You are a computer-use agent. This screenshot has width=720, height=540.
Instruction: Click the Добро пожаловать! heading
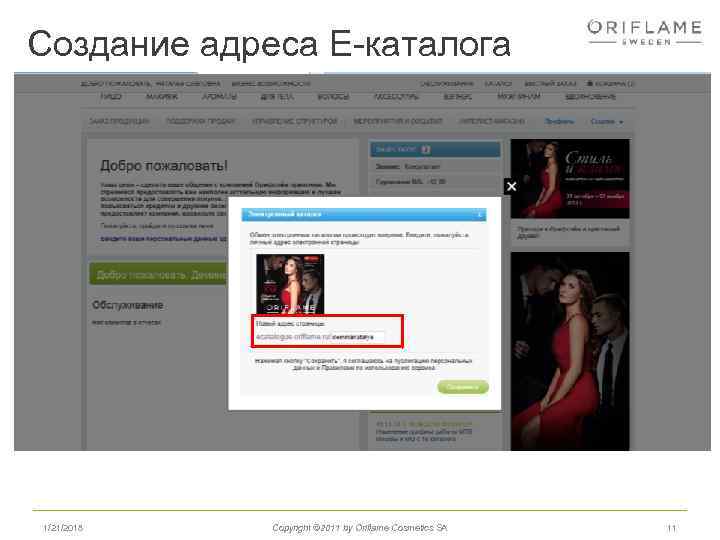coord(164,166)
